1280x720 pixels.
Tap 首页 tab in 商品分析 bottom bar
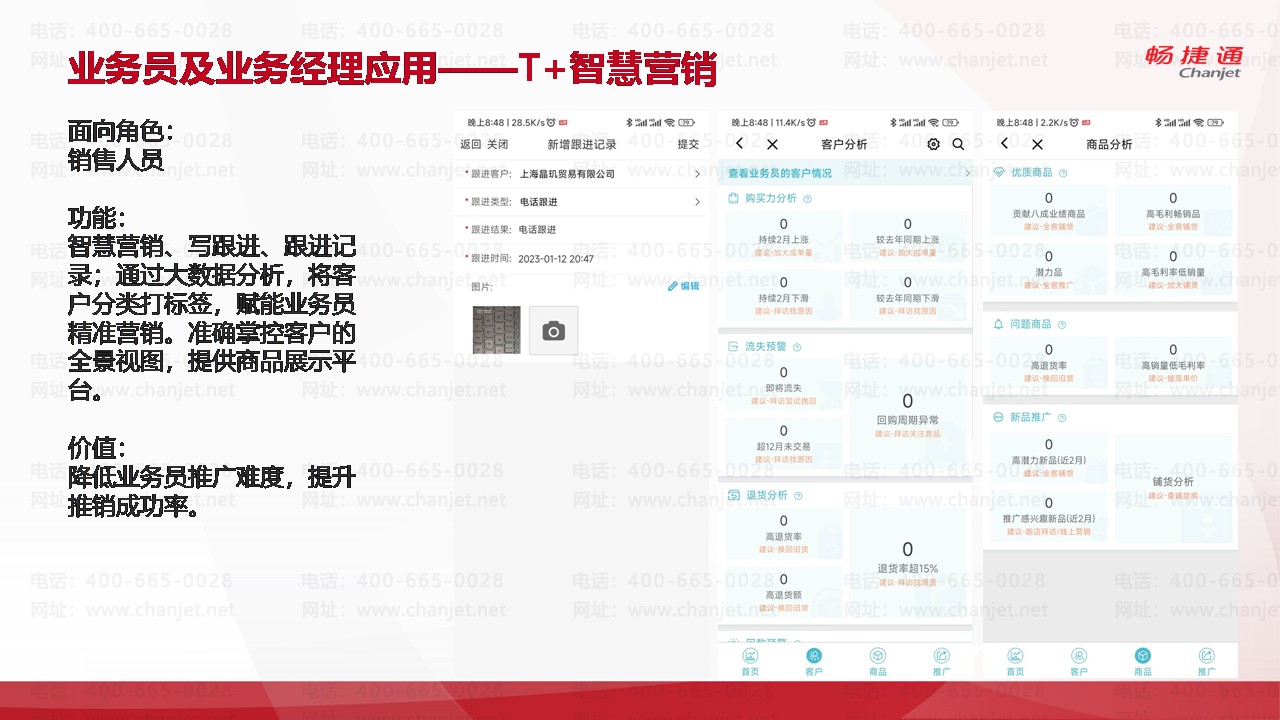coord(1015,662)
